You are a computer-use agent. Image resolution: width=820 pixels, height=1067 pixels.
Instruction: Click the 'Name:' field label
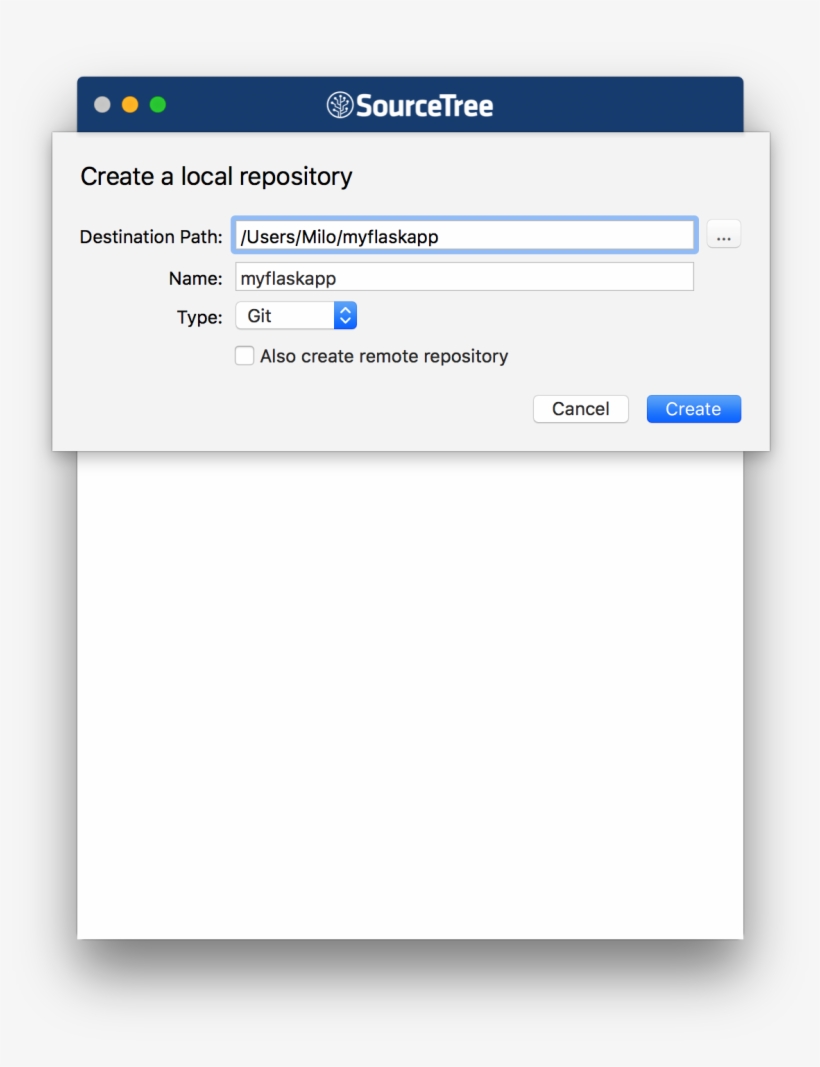click(195, 278)
